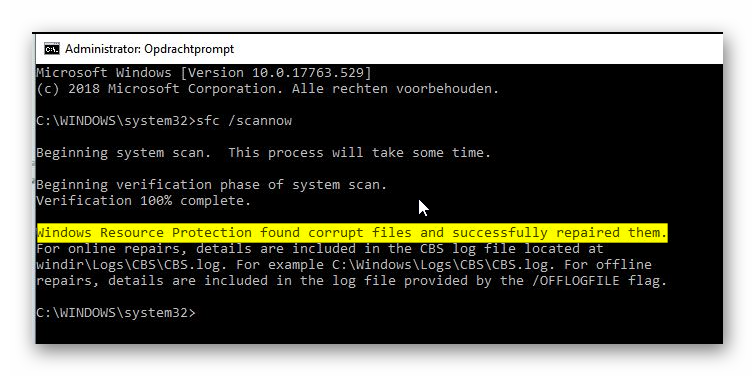Click the typed 'sfc /scannow' command
Viewport: 755px width, 376px height.
(244, 121)
